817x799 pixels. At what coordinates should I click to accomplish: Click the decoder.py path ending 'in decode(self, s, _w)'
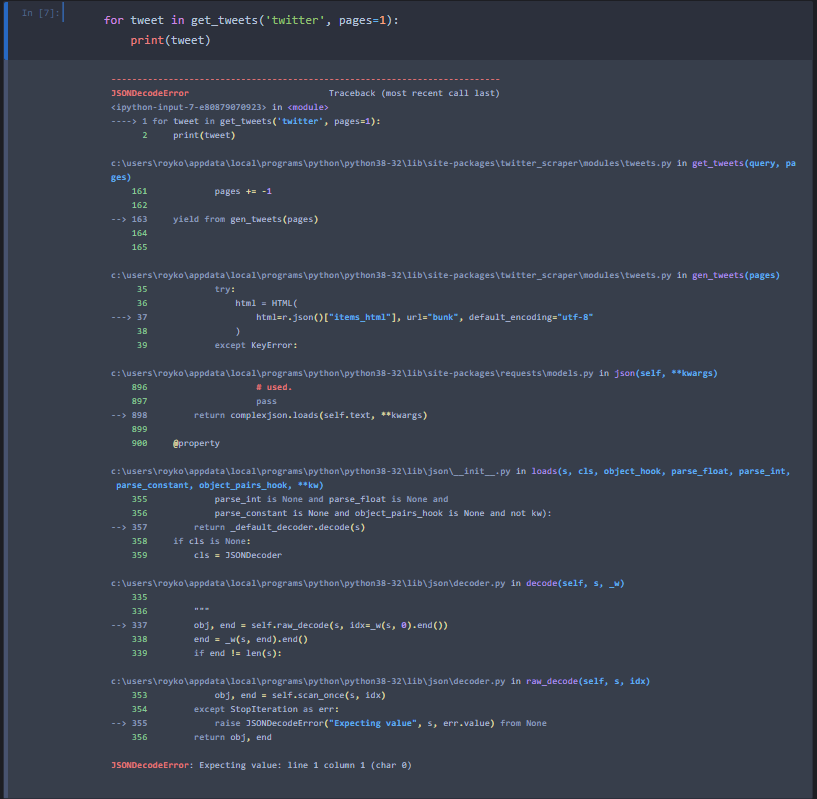[368, 583]
